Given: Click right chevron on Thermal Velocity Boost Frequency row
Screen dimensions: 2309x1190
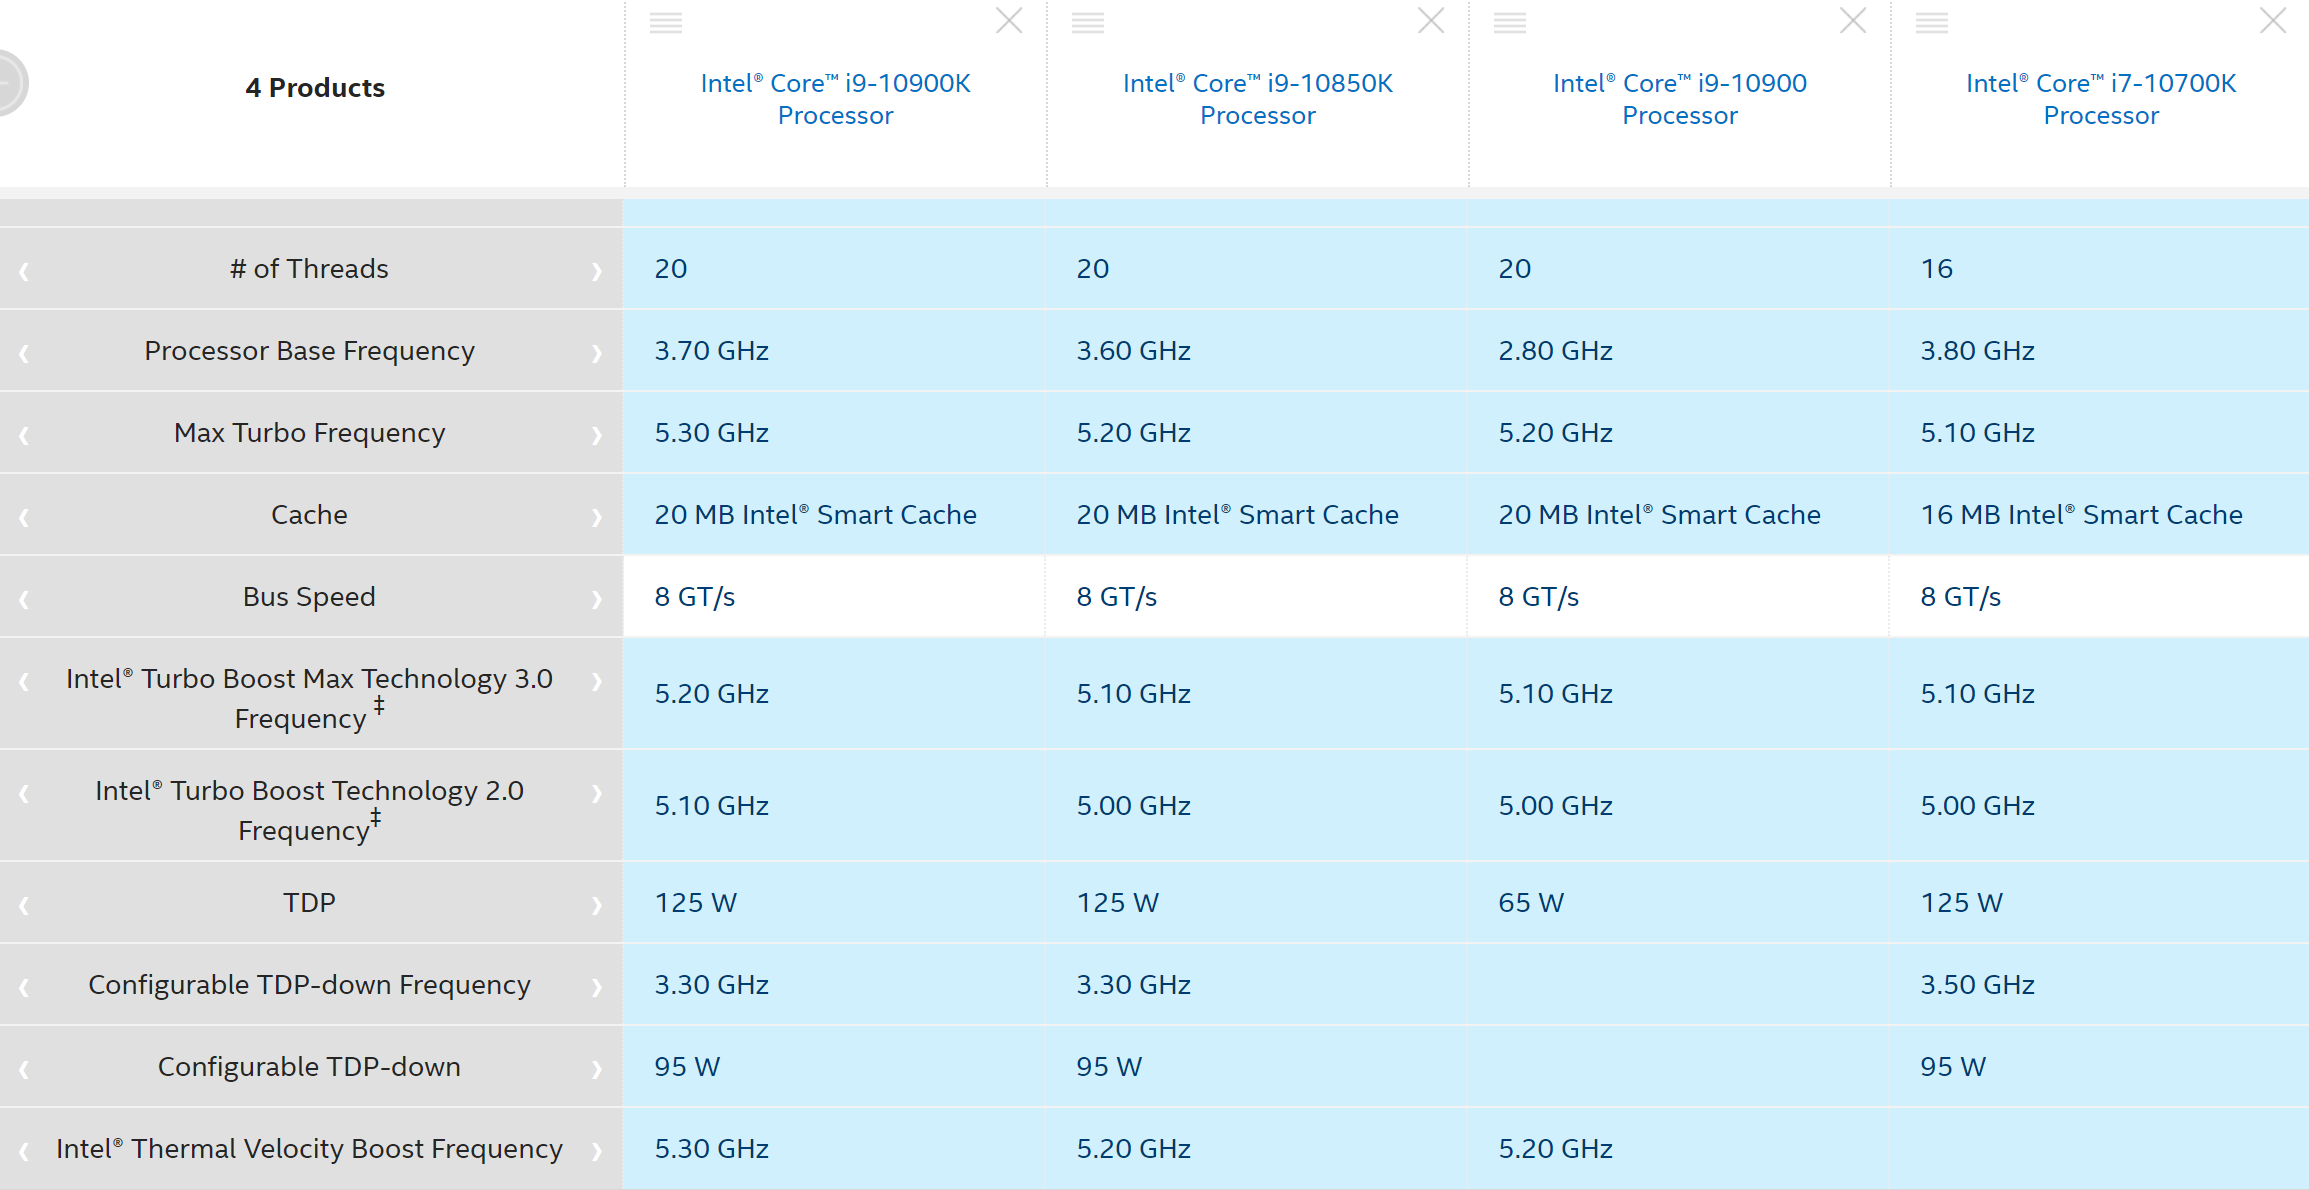Looking at the screenshot, I should click(x=597, y=1151).
